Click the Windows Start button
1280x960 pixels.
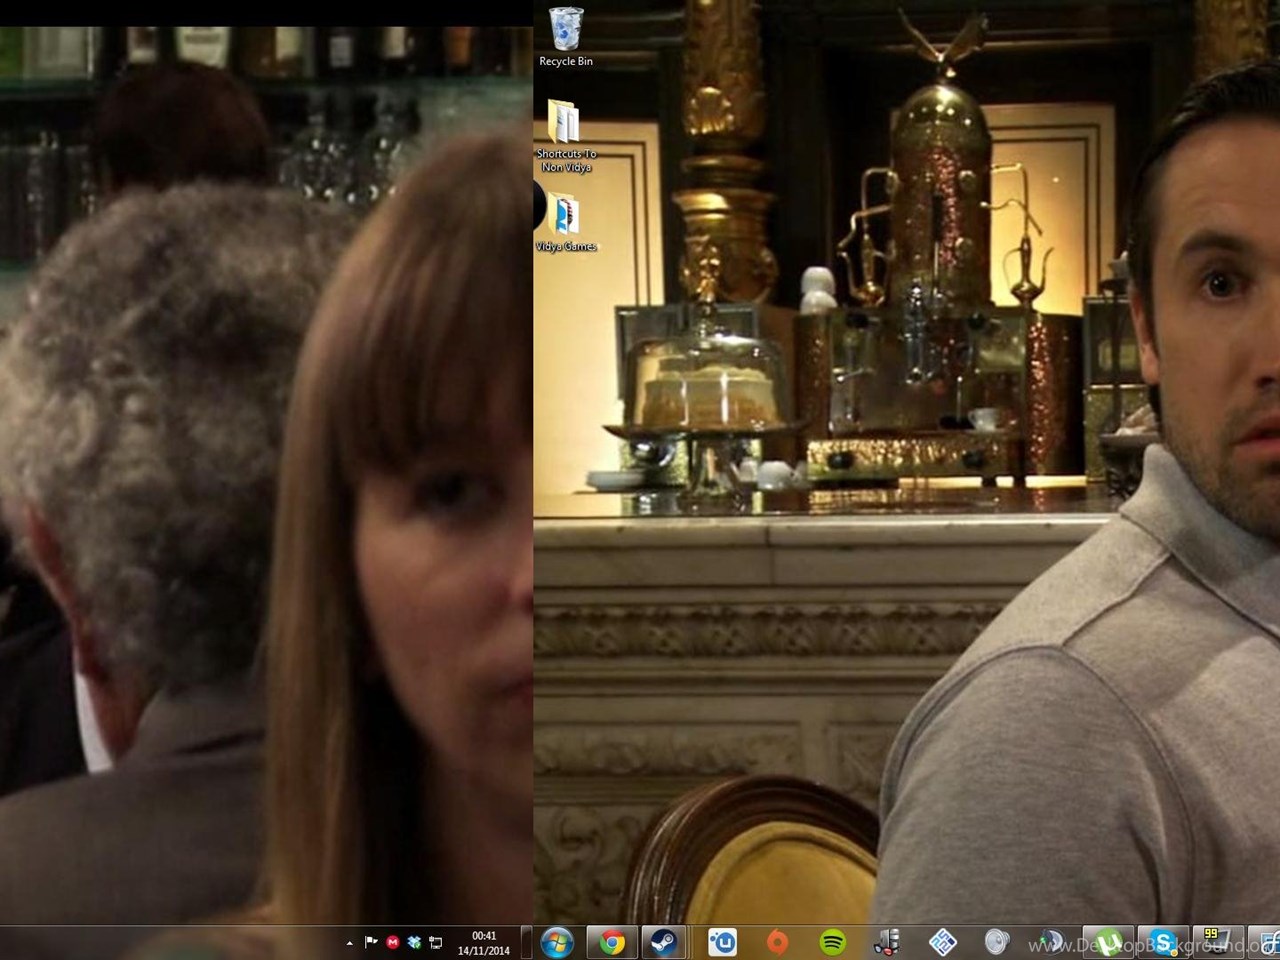pos(557,942)
